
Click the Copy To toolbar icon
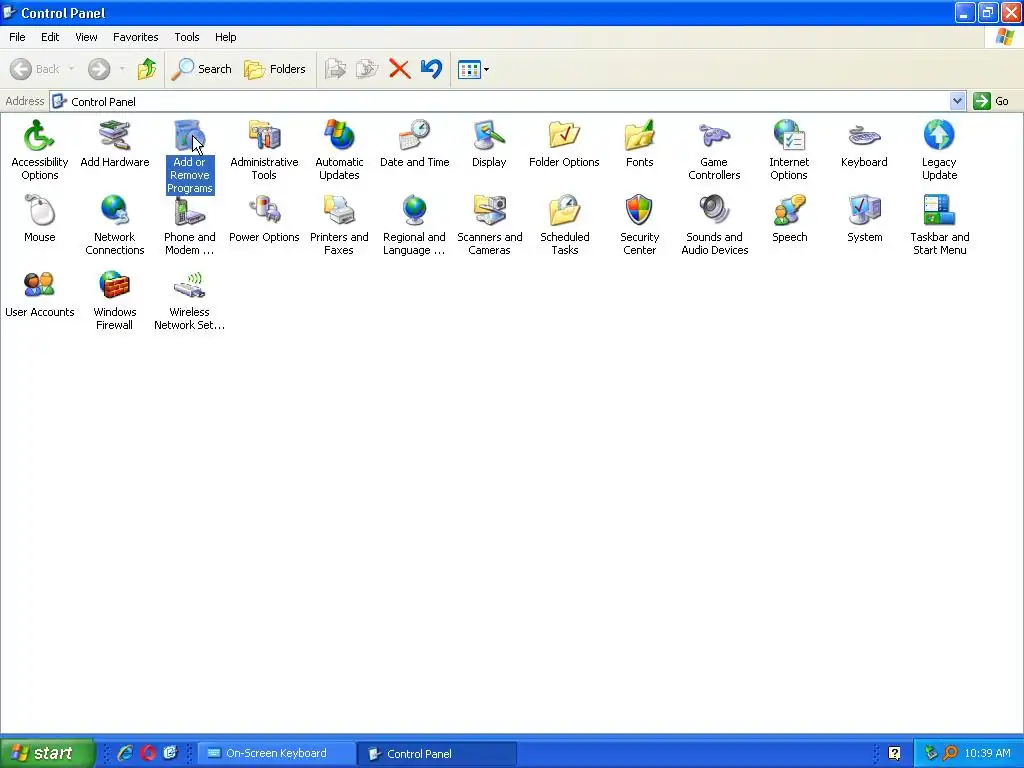(367, 69)
